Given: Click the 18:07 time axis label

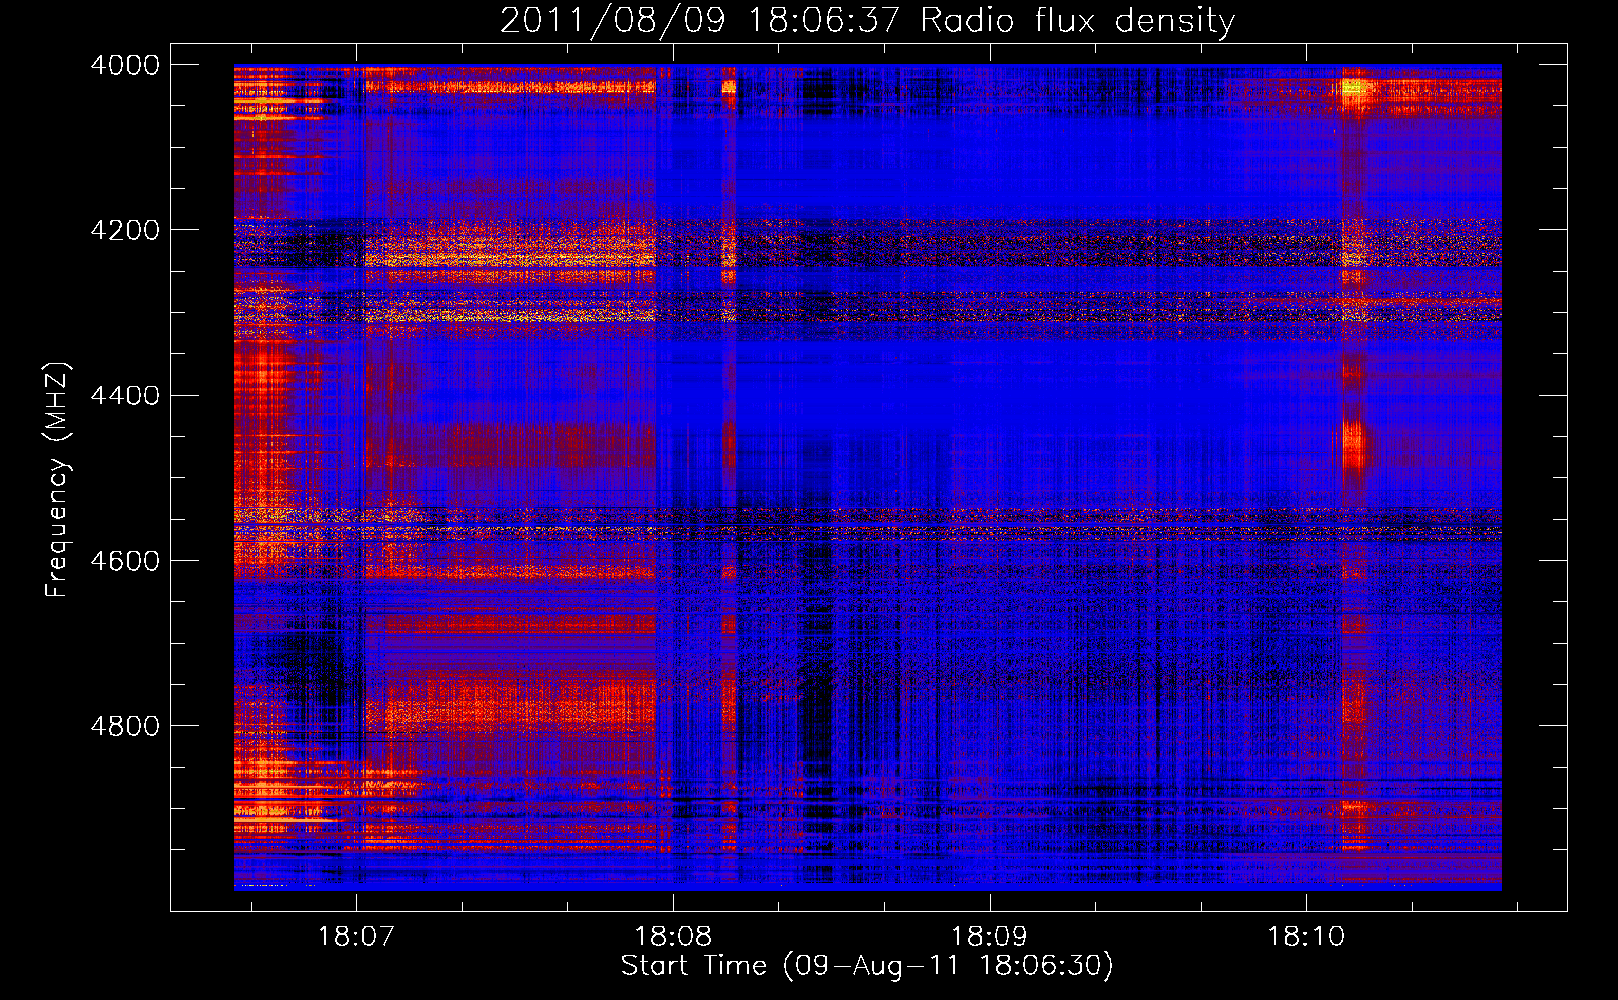Looking at the screenshot, I should point(355,937).
